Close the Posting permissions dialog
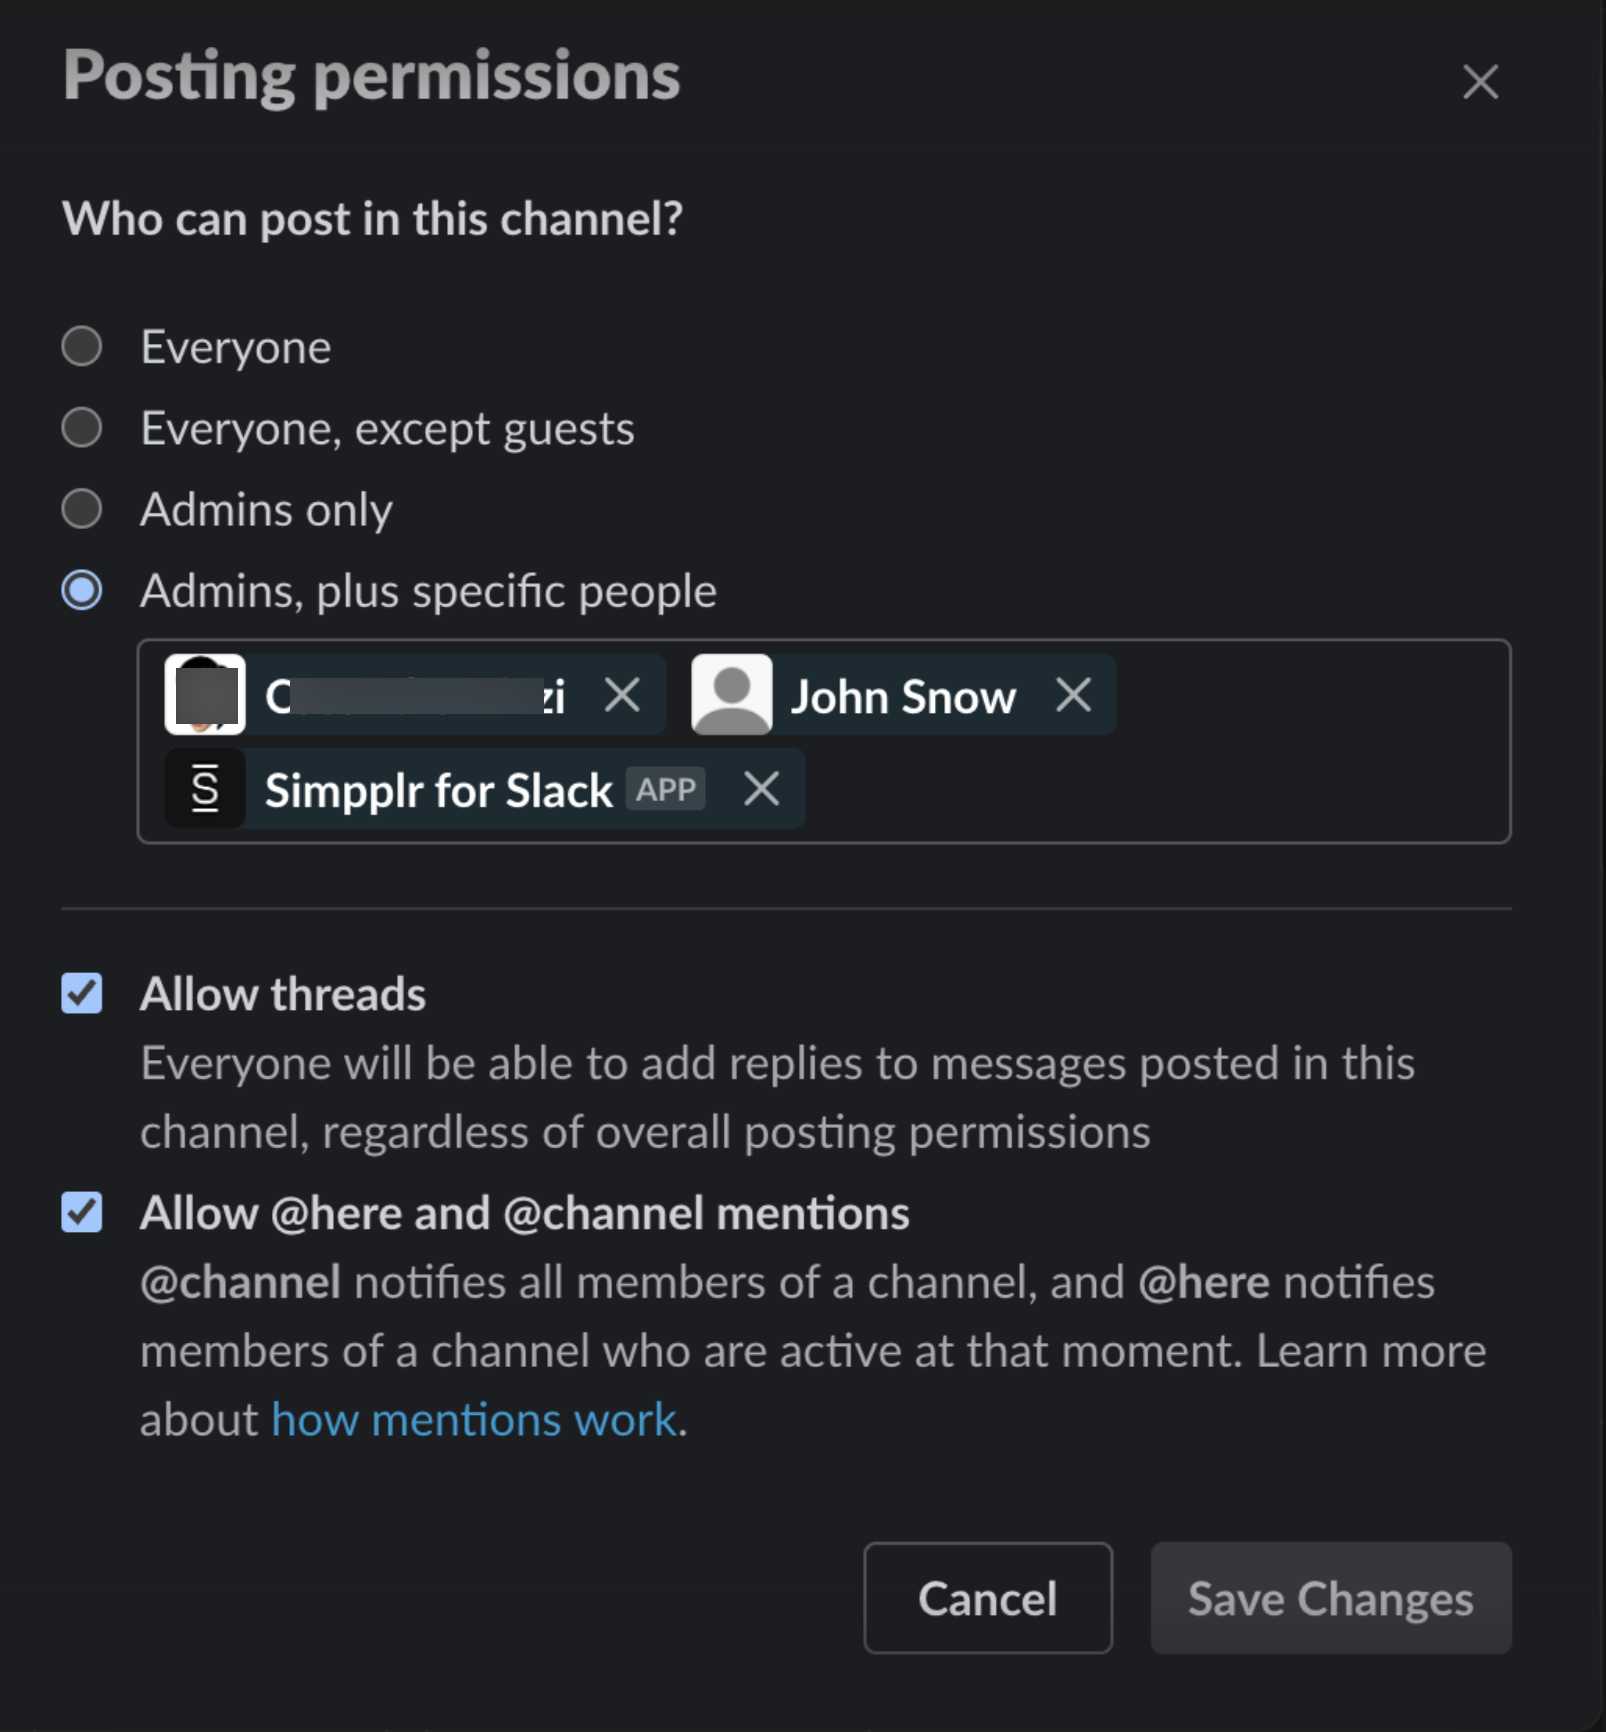The height and width of the screenshot is (1732, 1606). [1481, 82]
